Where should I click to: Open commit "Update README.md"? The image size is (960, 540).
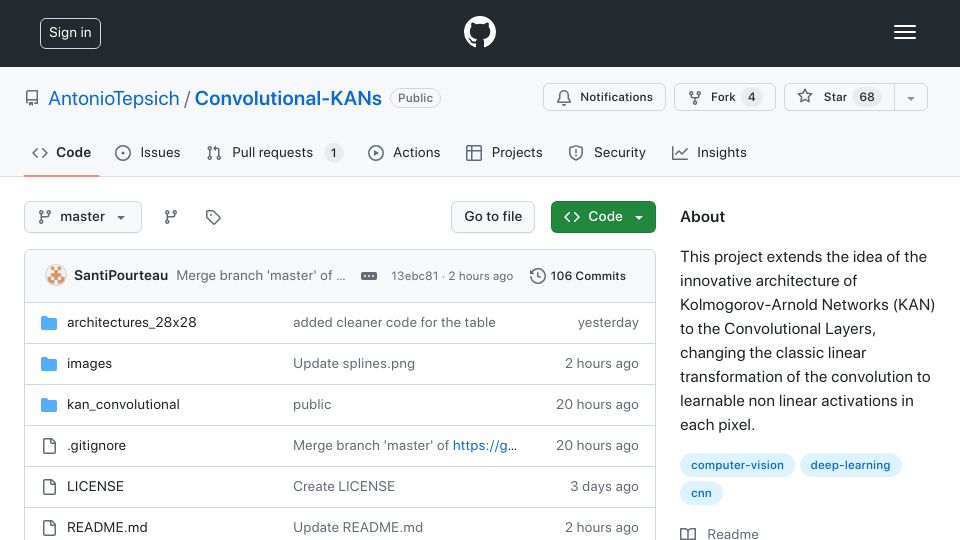[358, 528]
